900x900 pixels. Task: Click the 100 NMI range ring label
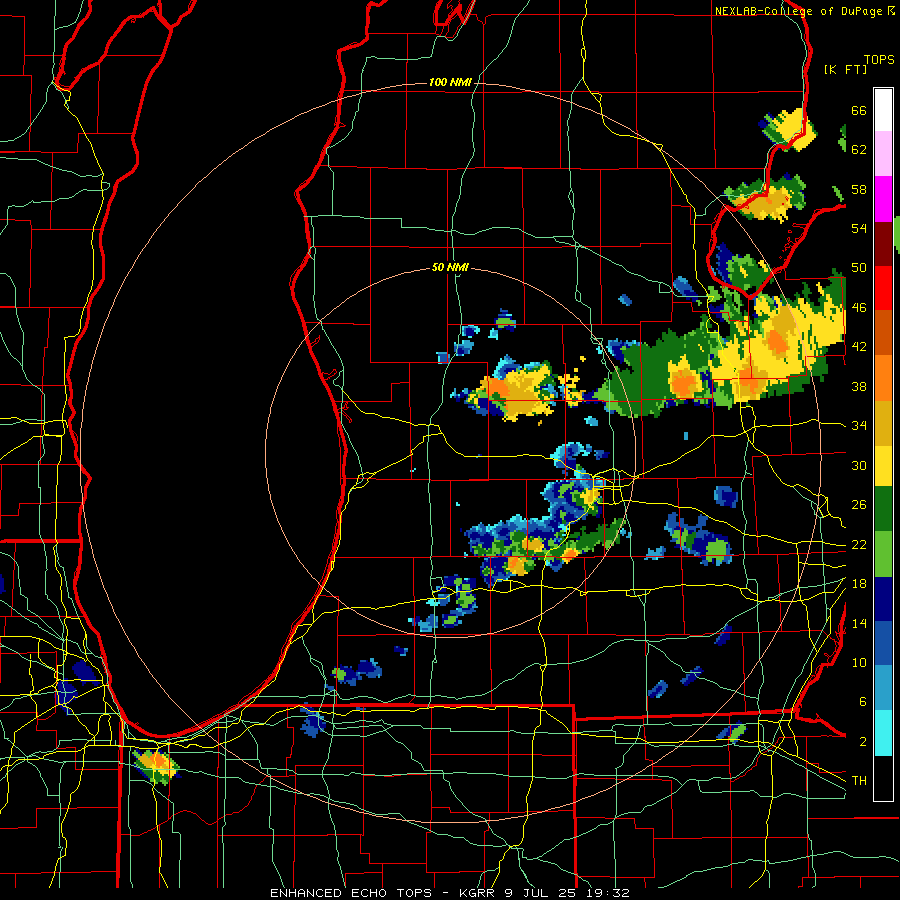point(450,83)
